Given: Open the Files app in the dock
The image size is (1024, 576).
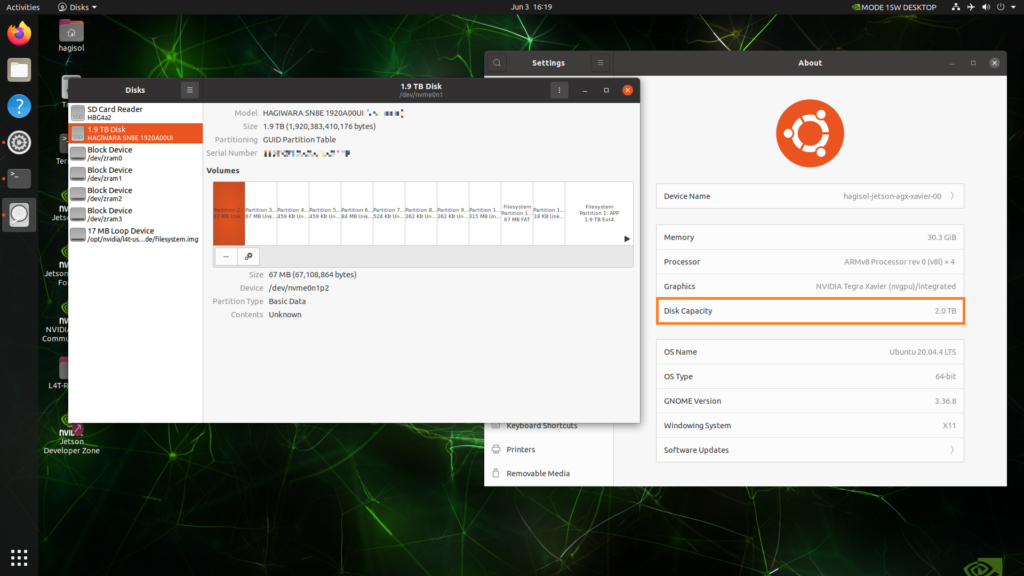Looking at the screenshot, I should [x=19, y=70].
